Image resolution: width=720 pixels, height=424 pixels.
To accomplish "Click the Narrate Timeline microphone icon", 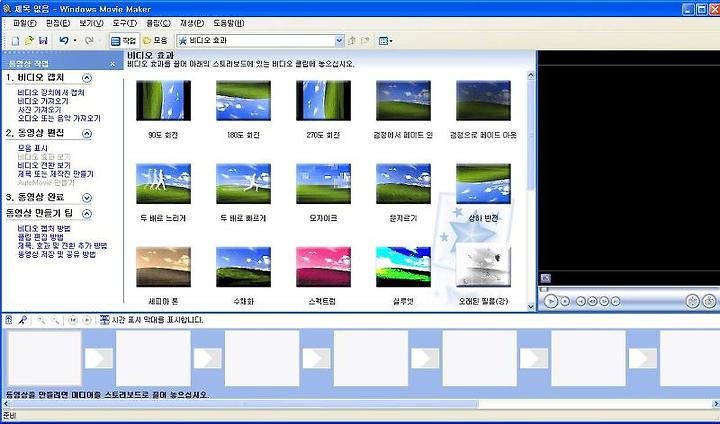I will click(x=22, y=320).
